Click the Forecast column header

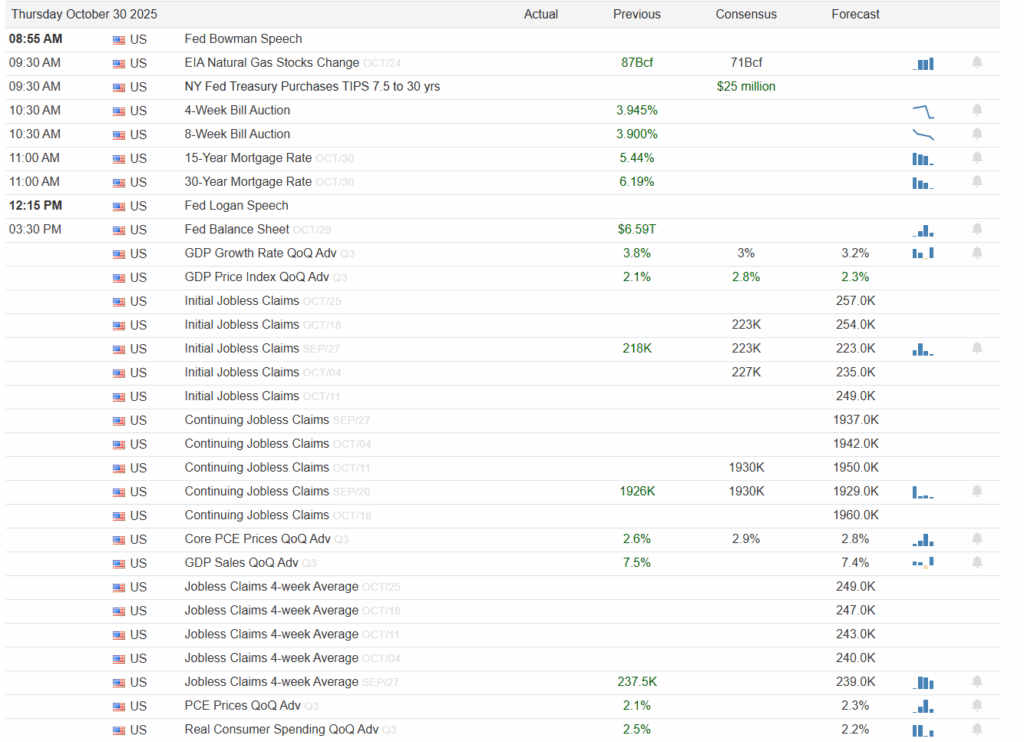[x=855, y=15]
